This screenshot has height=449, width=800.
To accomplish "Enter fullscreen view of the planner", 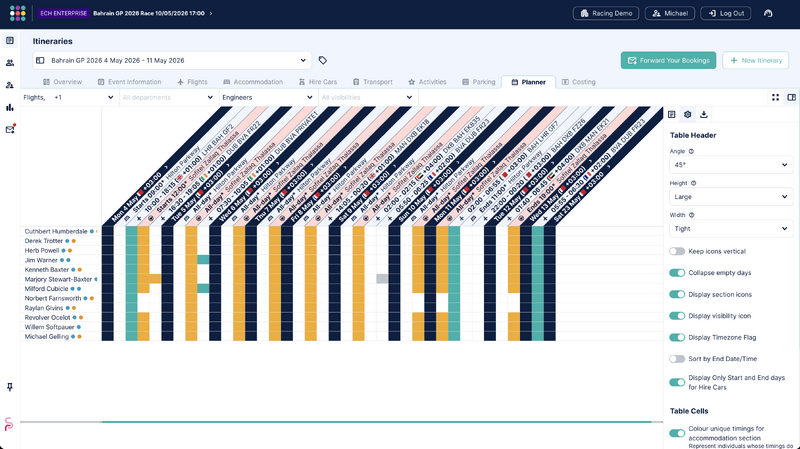I will pyautogui.click(x=776, y=97).
